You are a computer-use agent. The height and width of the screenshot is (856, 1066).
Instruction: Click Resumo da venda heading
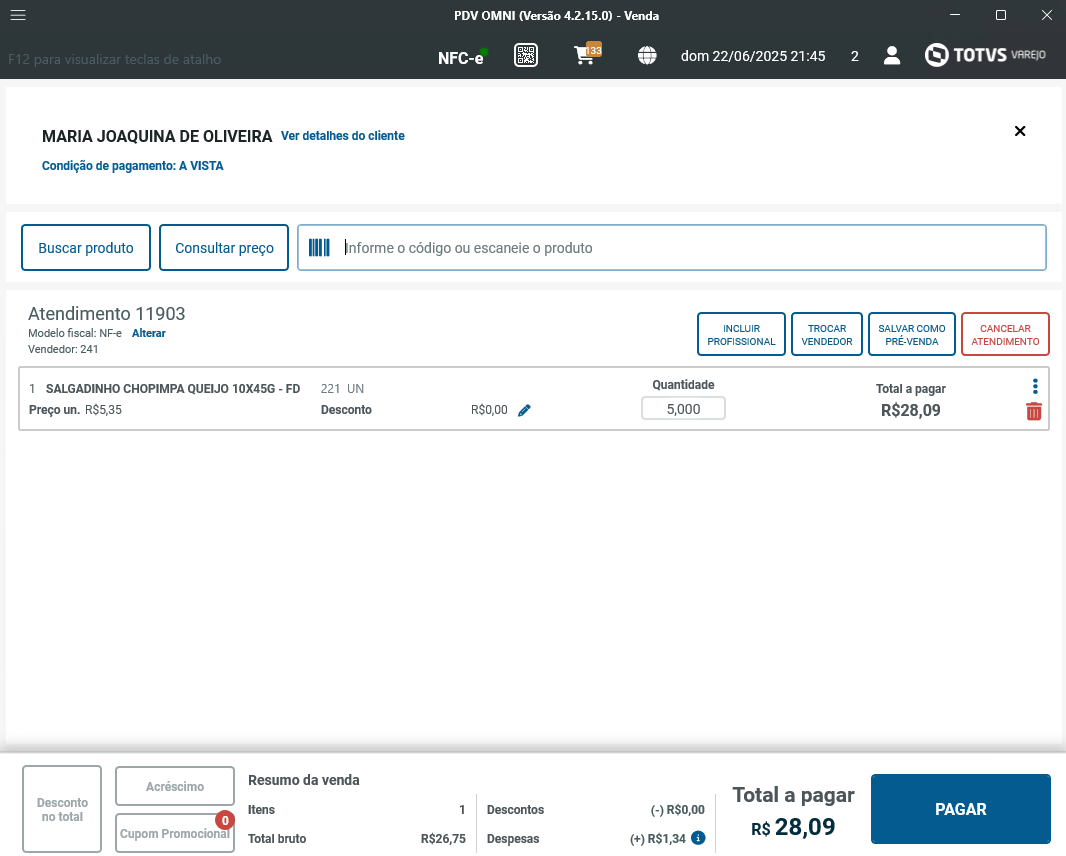click(303, 780)
